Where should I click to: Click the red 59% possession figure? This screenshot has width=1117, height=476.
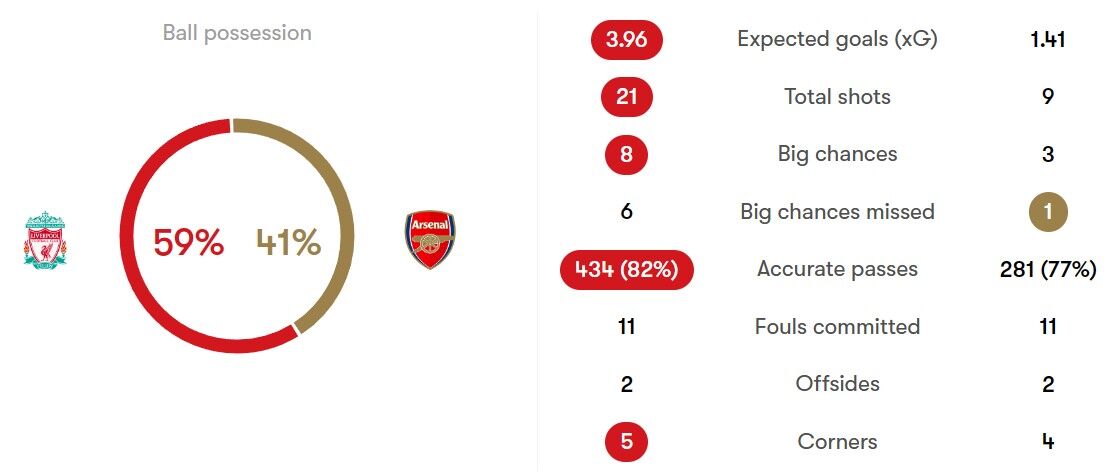click(188, 242)
